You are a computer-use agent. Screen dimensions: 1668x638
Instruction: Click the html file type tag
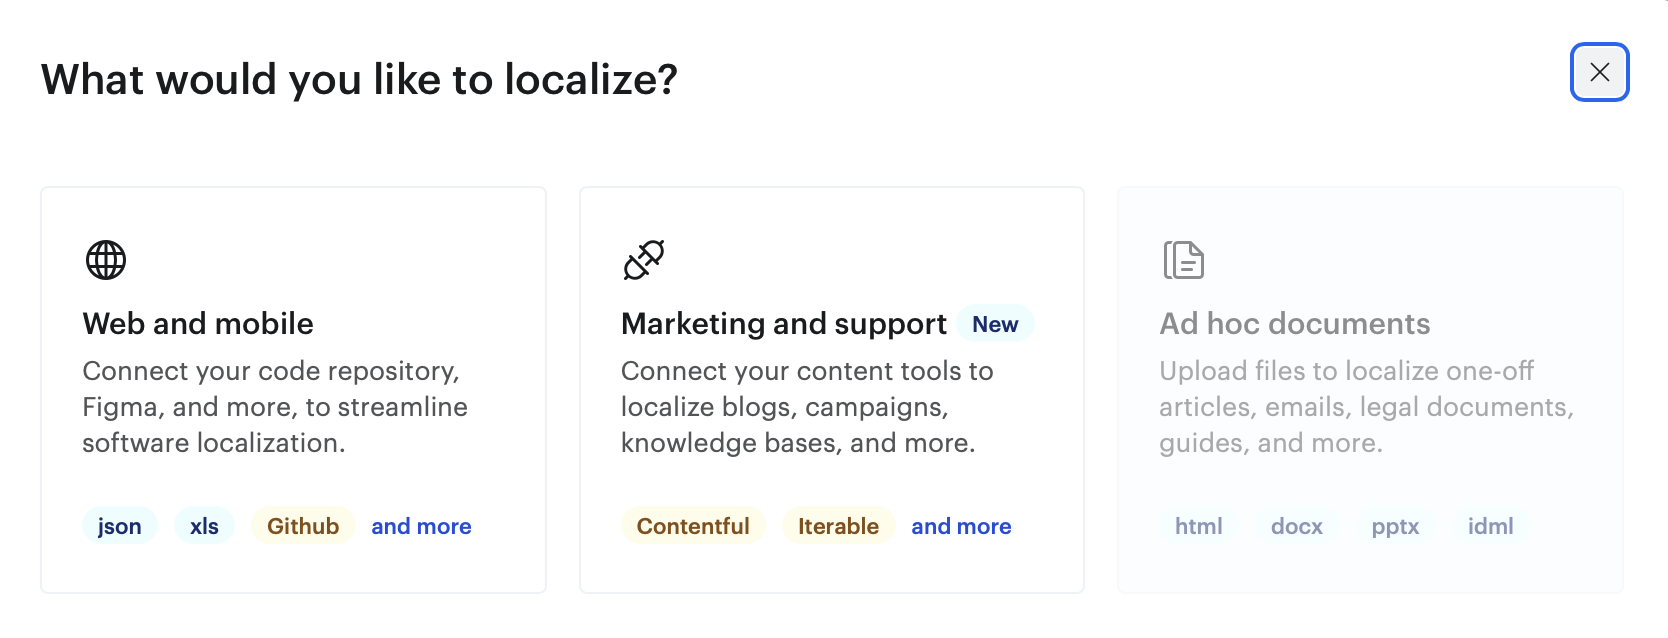tap(1198, 526)
